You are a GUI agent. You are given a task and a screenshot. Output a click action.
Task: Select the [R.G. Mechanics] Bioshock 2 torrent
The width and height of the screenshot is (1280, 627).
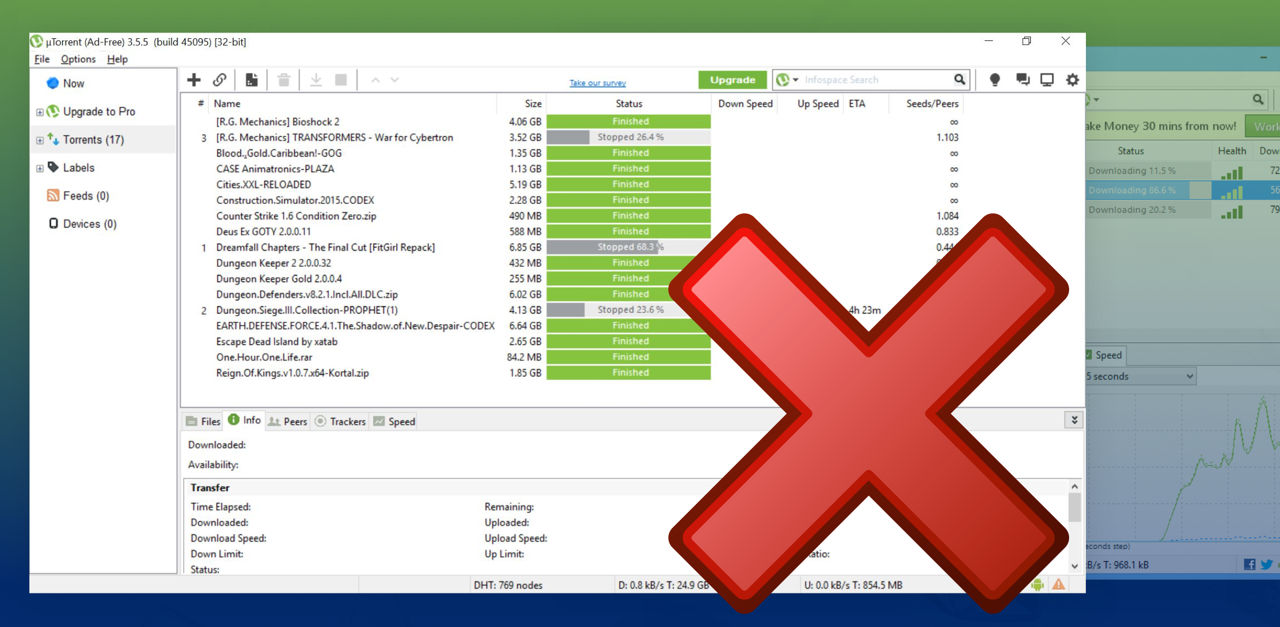tap(277, 122)
